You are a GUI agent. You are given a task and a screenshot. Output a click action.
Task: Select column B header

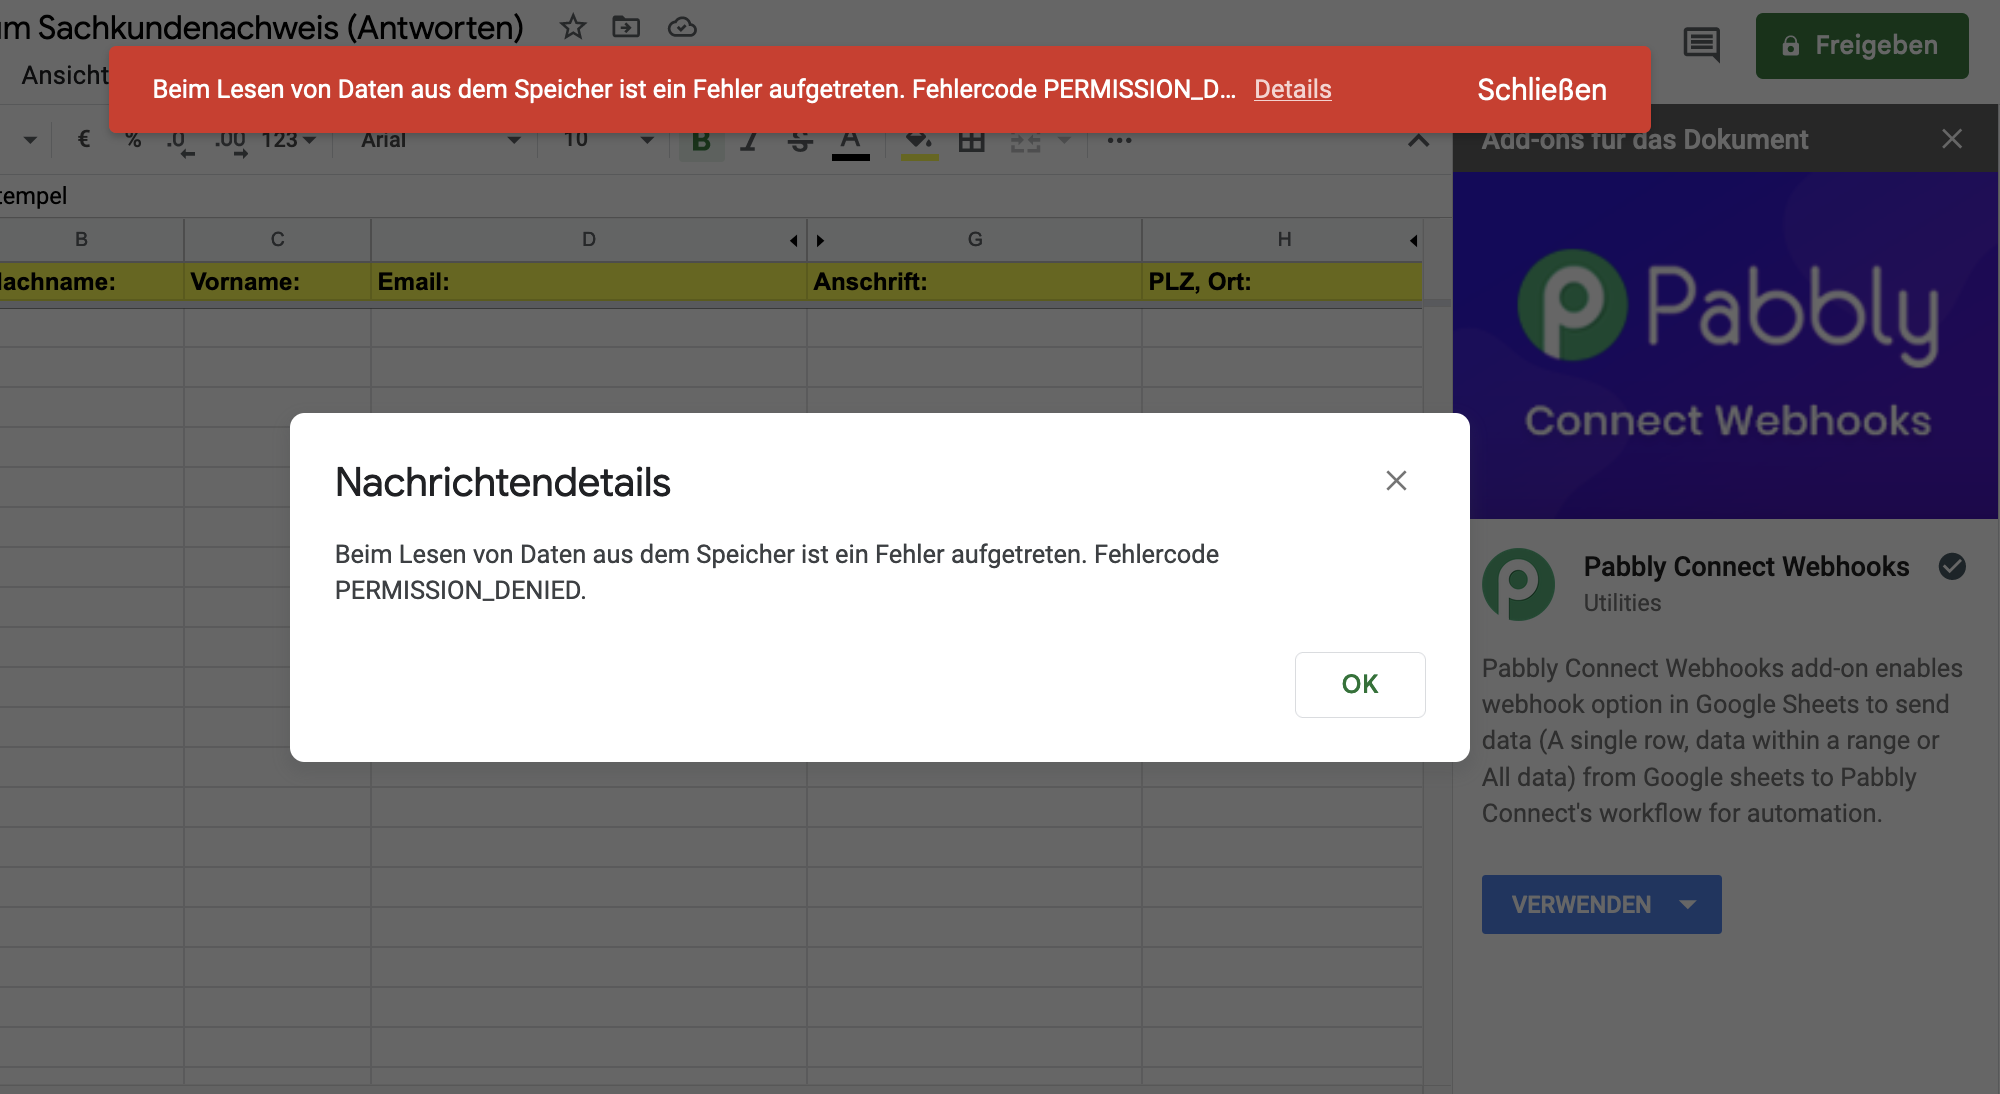coord(82,240)
